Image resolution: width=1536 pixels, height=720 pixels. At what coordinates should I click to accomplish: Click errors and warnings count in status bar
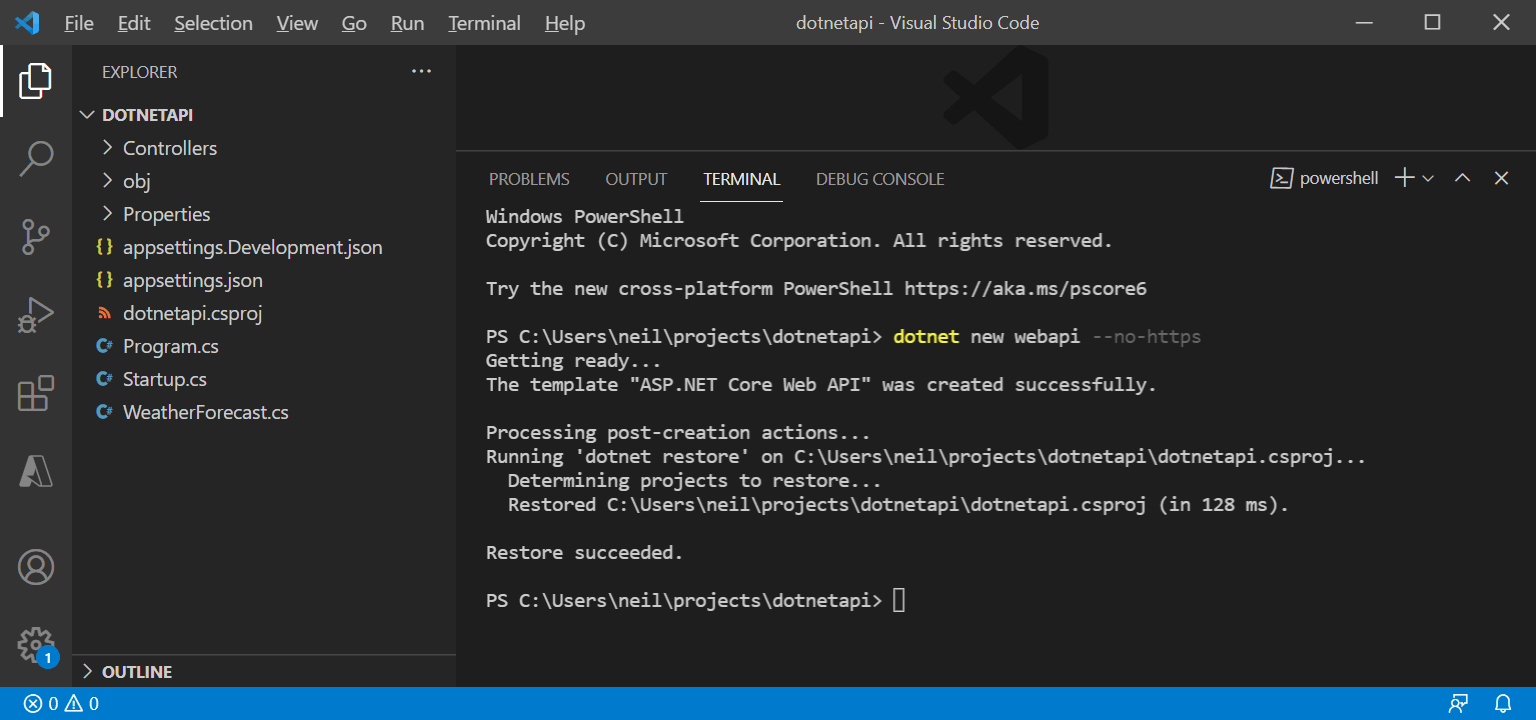click(61, 703)
